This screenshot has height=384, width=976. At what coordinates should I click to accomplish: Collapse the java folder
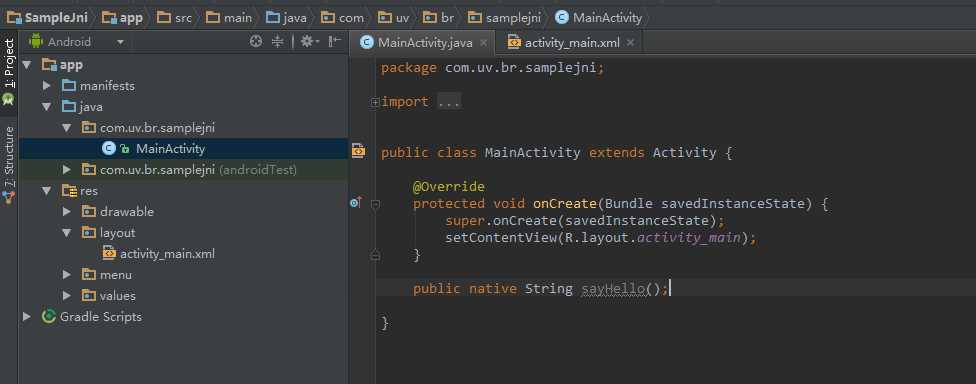click(x=47, y=107)
